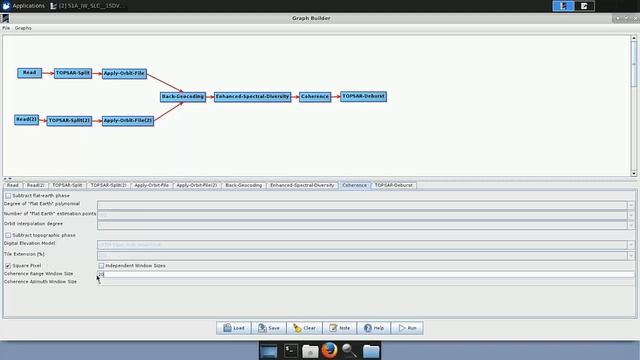
Task: Open the File menu
Action: pos(6,28)
